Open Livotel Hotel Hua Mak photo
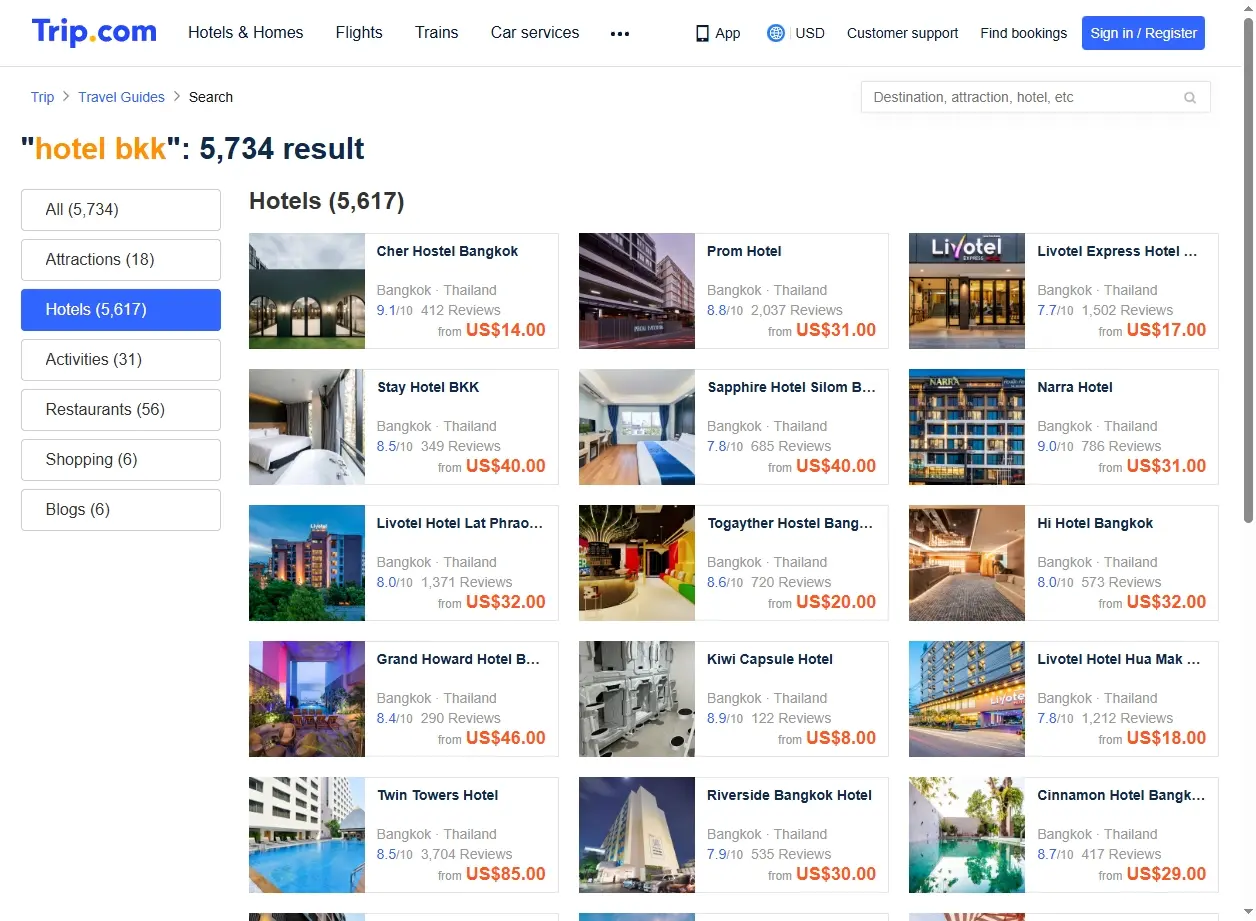This screenshot has width=1256, height=921. tap(967, 699)
